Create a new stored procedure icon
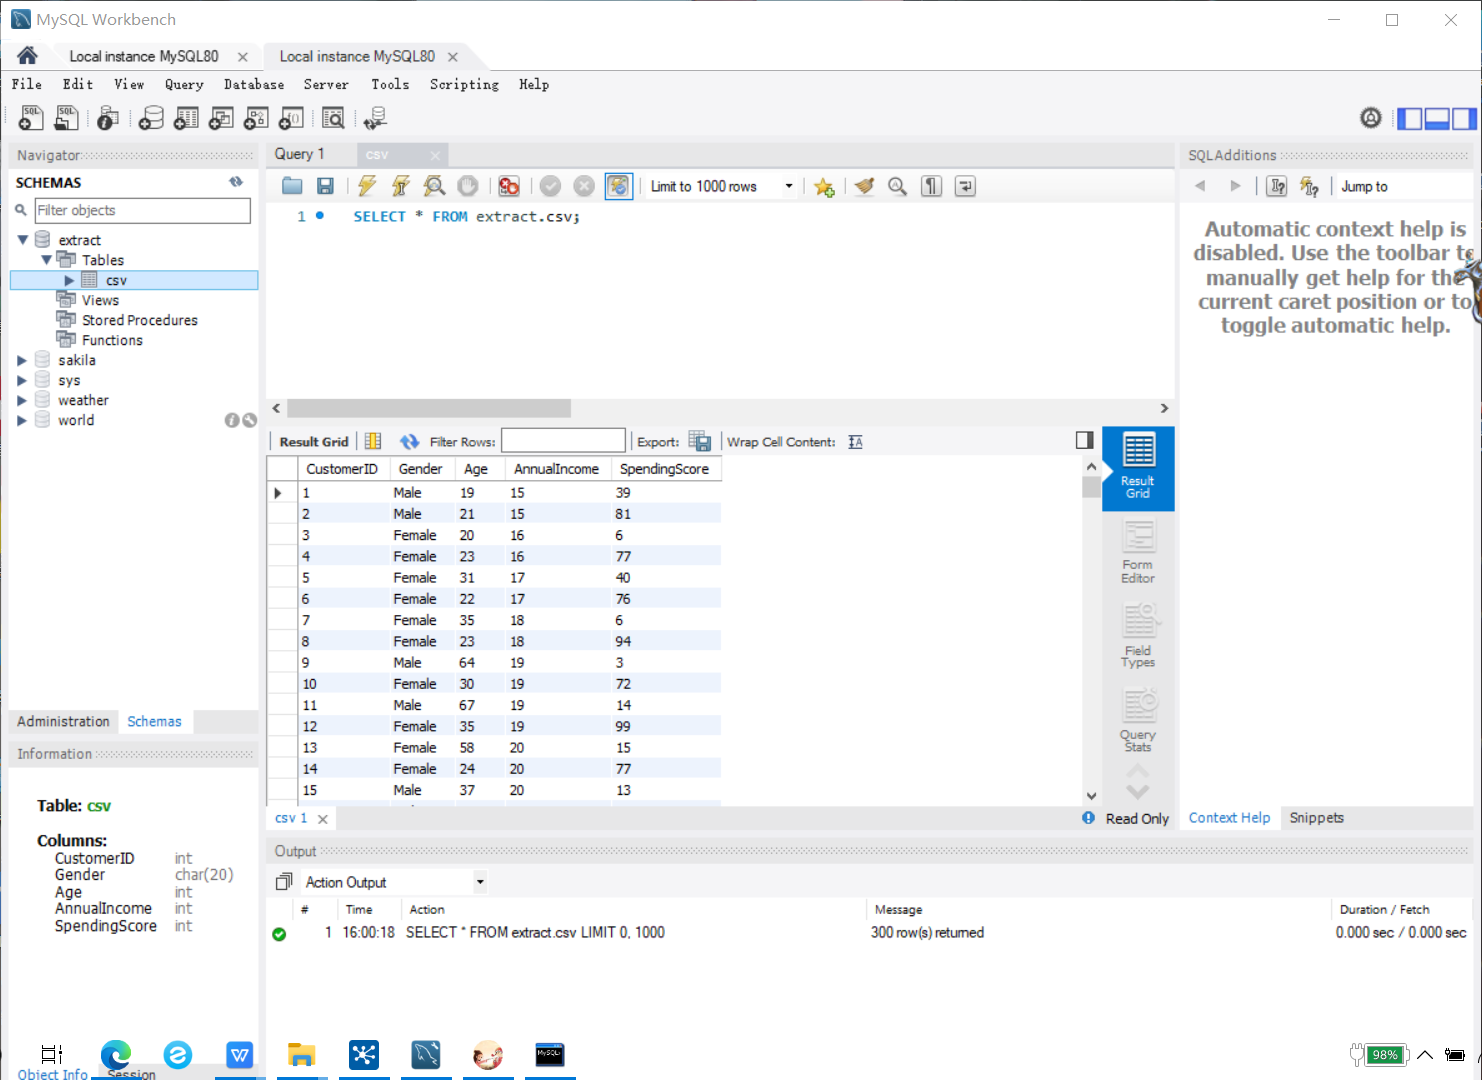The width and height of the screenshot is (1482, 1080). pyautogui.click(x=256, y=118)
